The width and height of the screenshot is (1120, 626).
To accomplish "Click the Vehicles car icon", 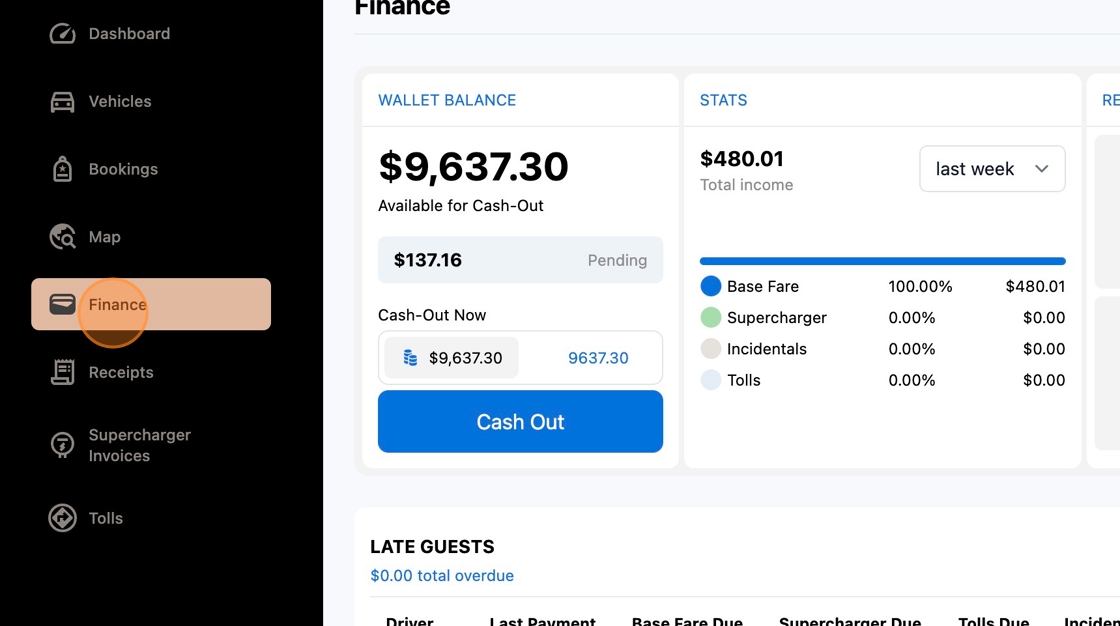I will pos(62,102).
